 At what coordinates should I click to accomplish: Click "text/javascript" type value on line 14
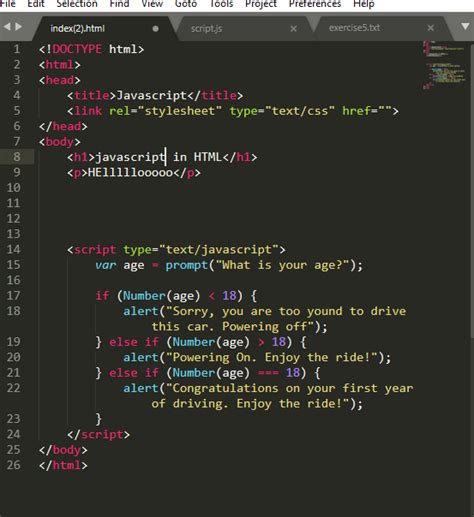219,250
